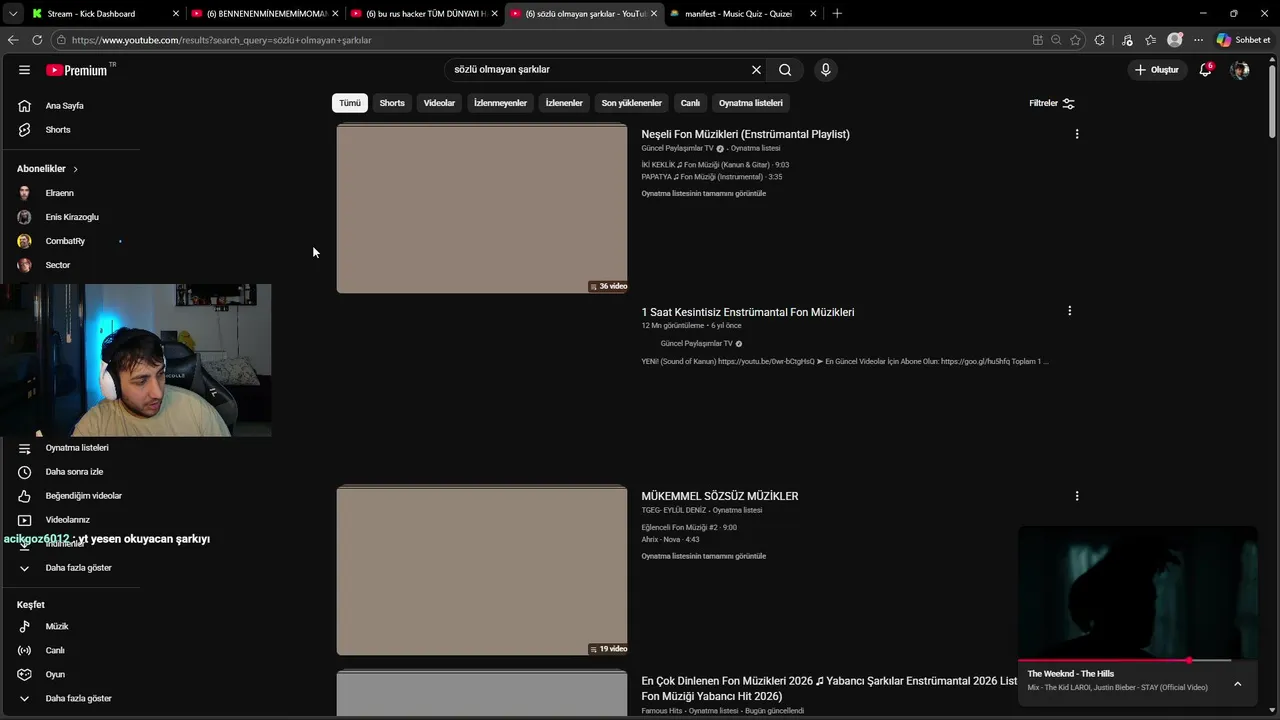Open browser extensions puzzle icon
This screenshot has height=720, width=1280.
(1100, 40)
